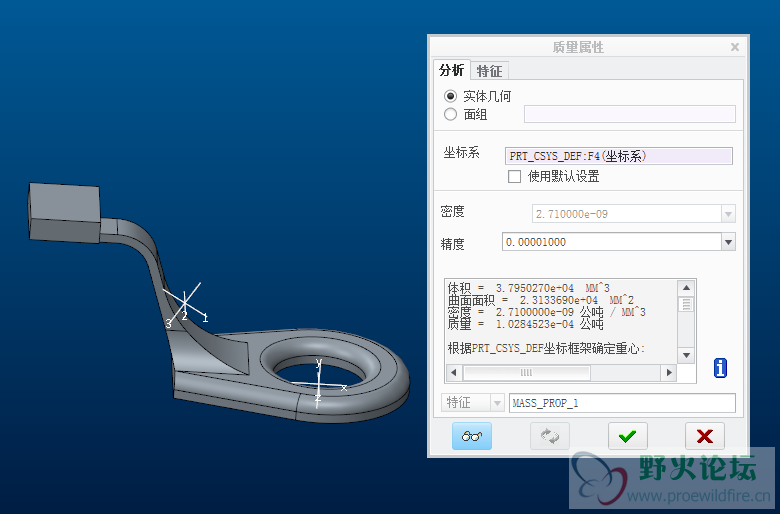Click the results scroll down arrow

tap(686, 355)
